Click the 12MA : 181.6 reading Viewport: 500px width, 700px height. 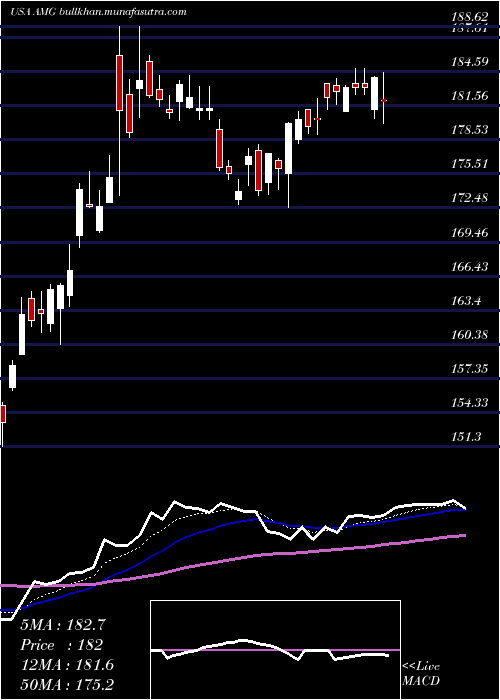(x=67, y=665)
